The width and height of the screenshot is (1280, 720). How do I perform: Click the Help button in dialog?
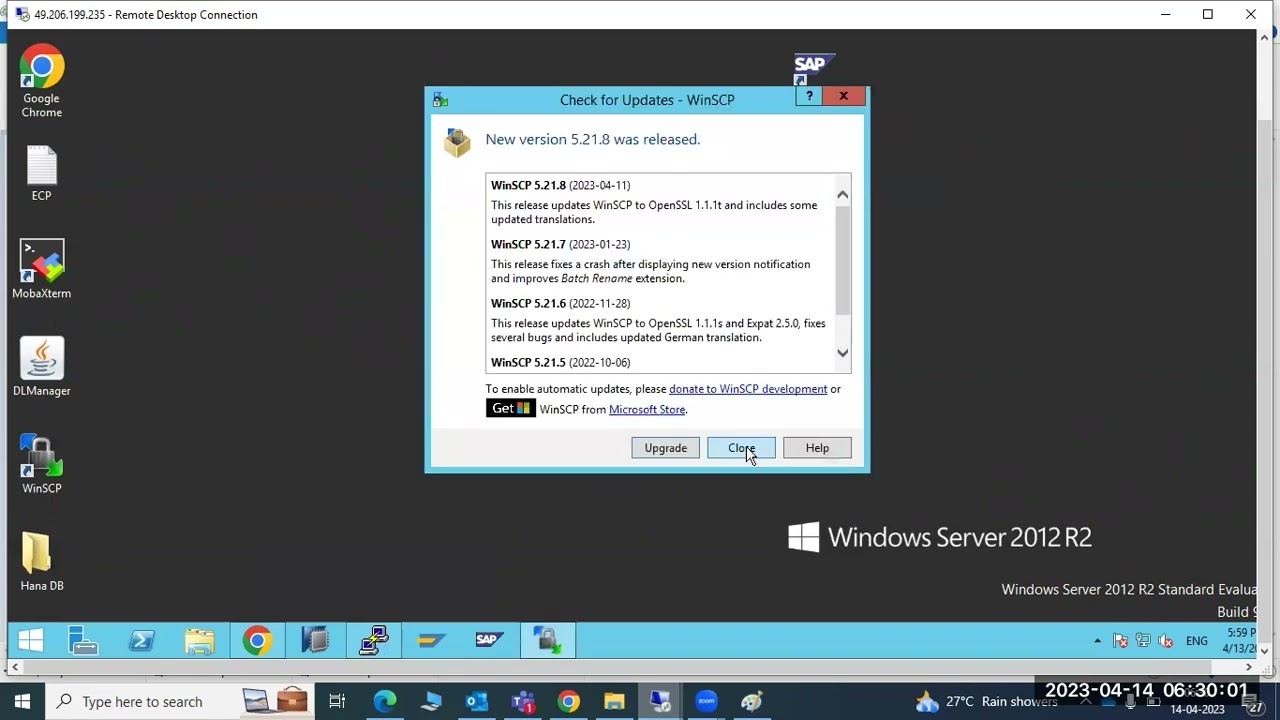point(817,448)
